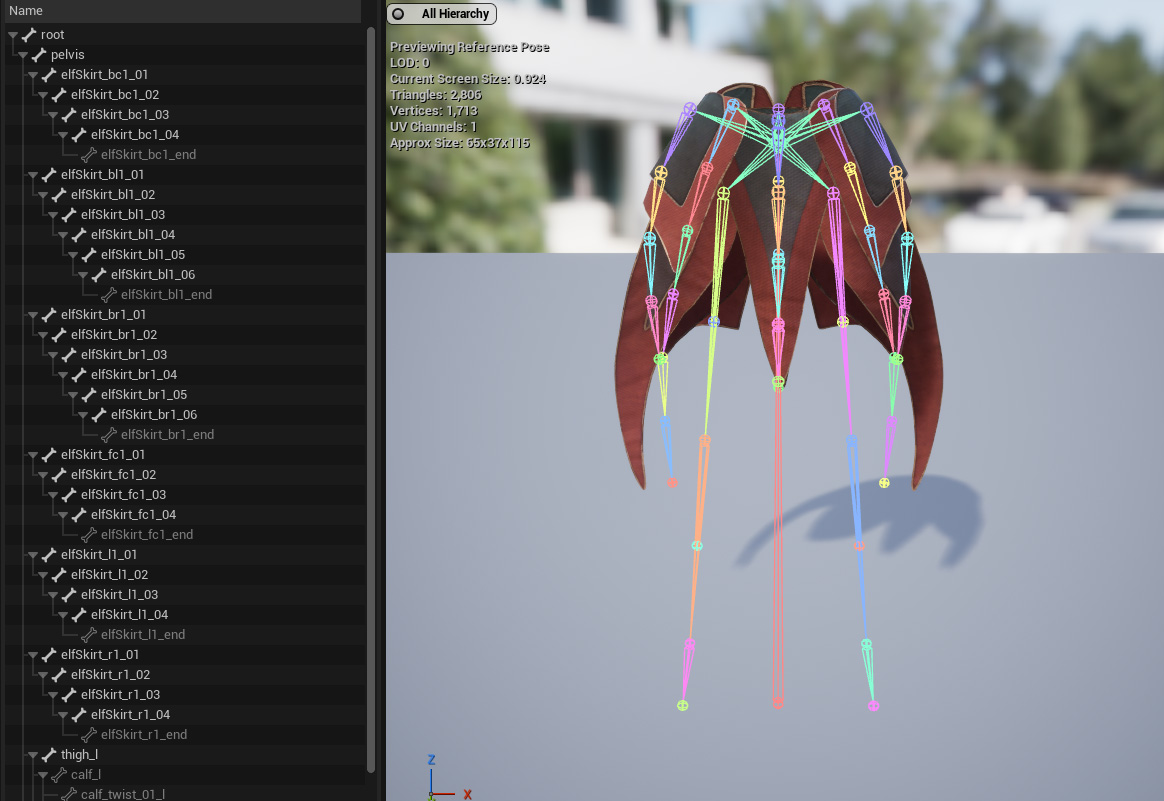Click the bone icon for elfSkirt_l1_03

point(69,595)
